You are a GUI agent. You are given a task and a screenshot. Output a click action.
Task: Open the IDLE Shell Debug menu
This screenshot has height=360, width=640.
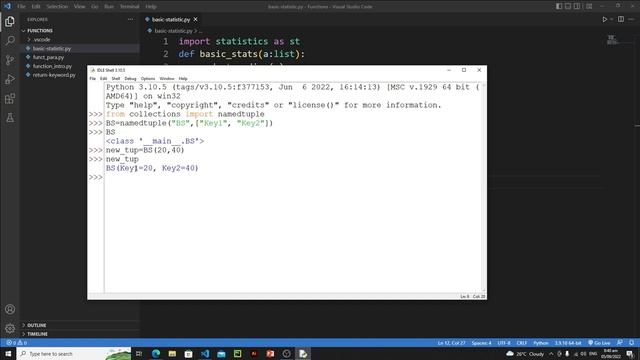pyautogui.click(x=130, y=78)
